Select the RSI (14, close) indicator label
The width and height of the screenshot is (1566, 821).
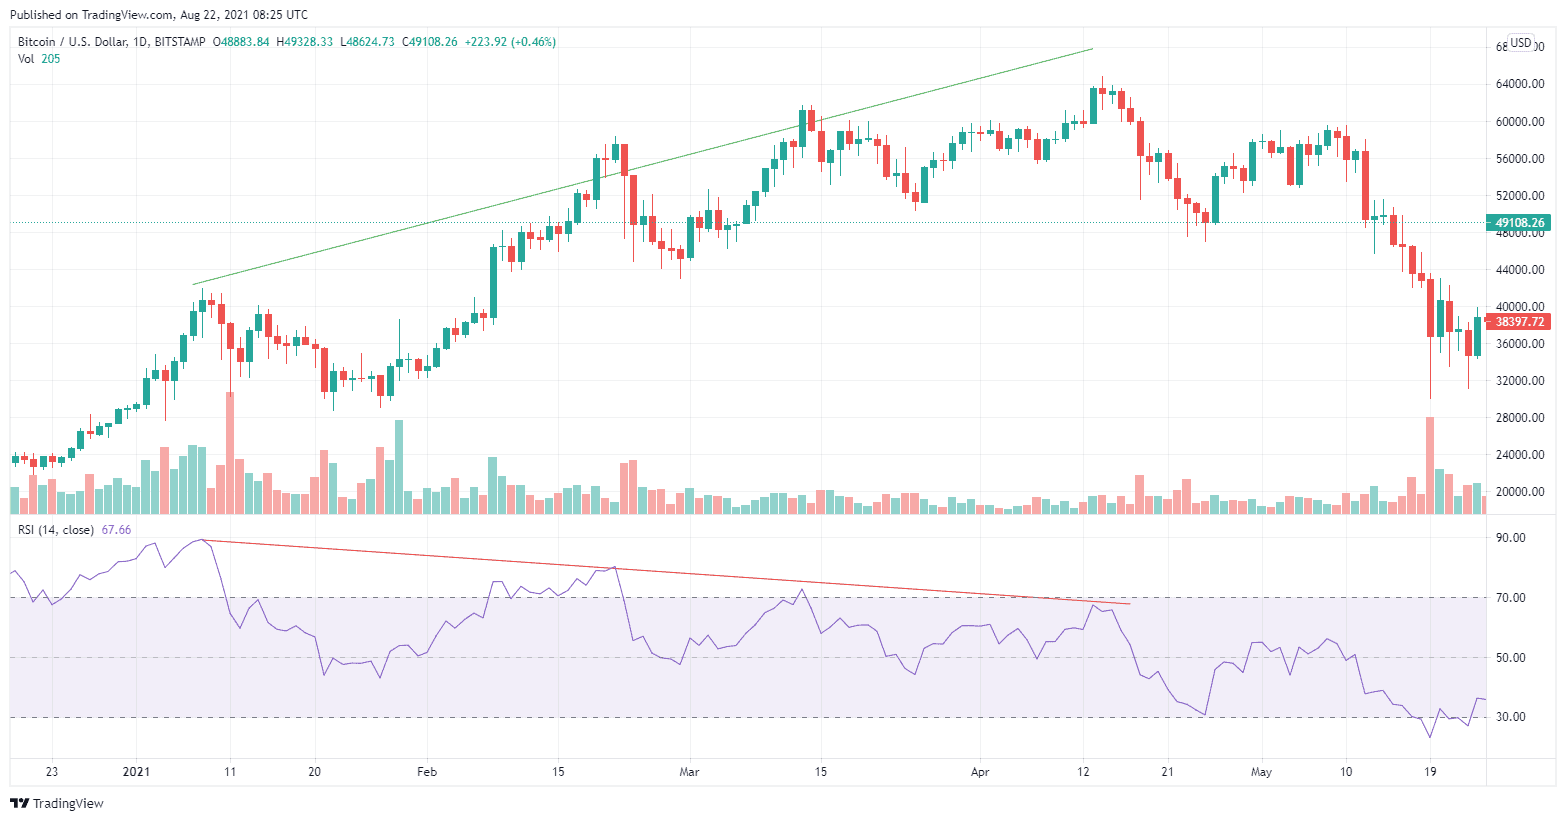click(x=56, y=530)
